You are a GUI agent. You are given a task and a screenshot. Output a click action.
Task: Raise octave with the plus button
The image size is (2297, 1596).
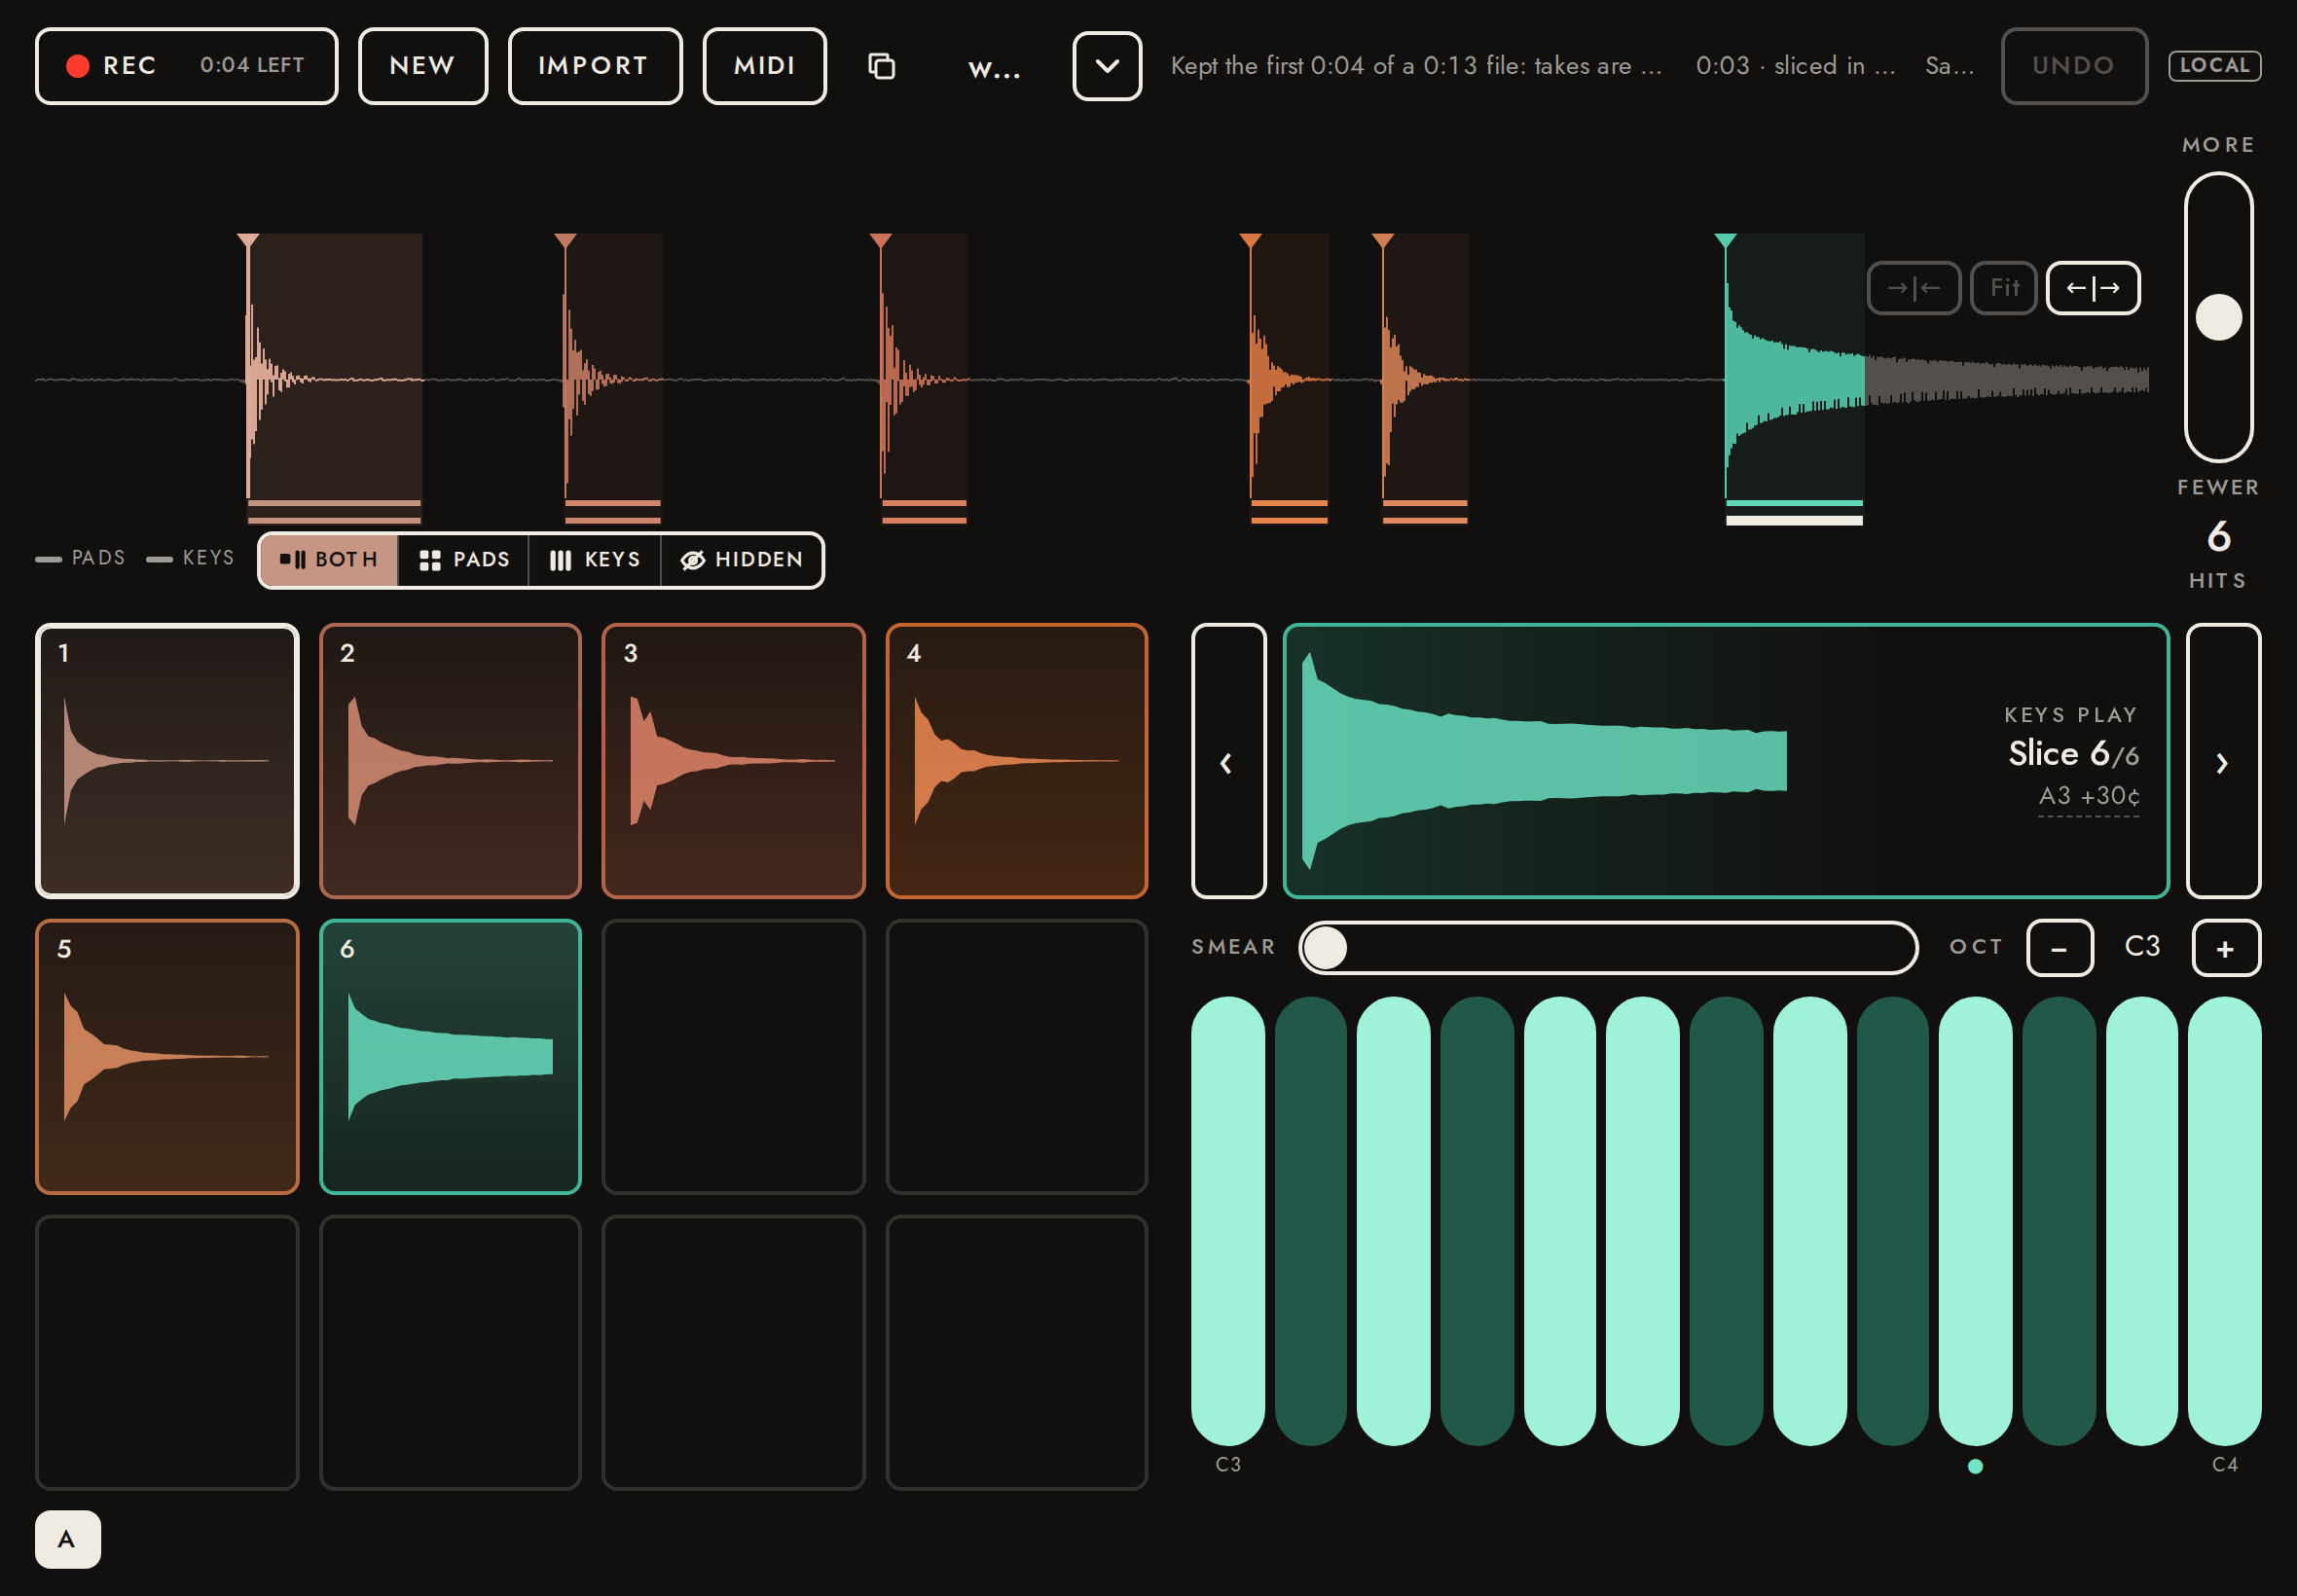pyautogui.click(x=2225, y=947)
